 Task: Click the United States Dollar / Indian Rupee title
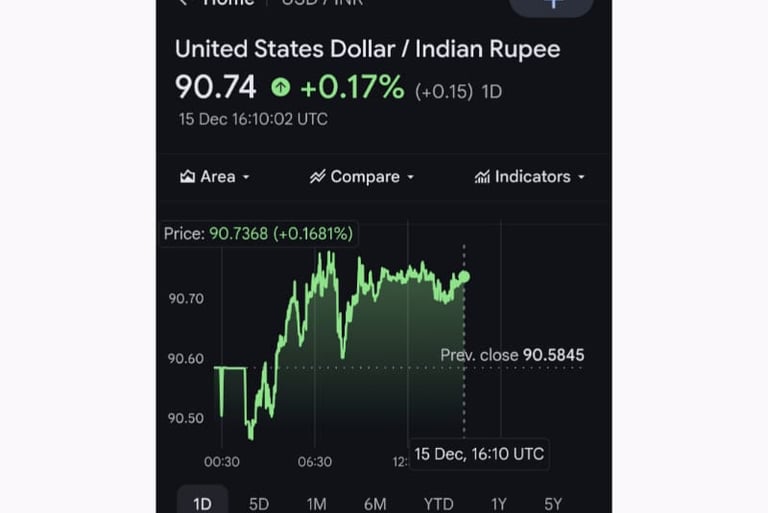(x=367, y=49)
